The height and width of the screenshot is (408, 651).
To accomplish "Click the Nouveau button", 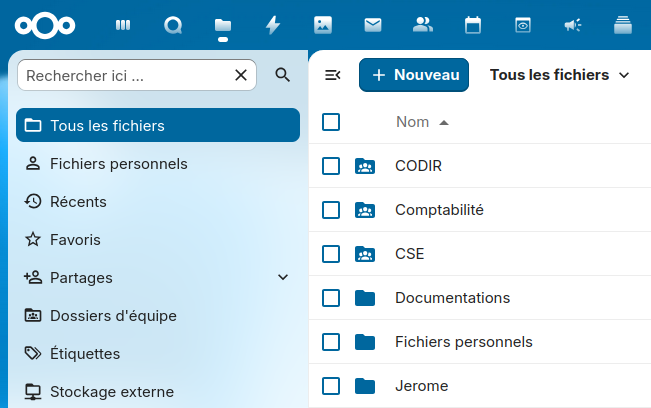I will pos(414,75).
